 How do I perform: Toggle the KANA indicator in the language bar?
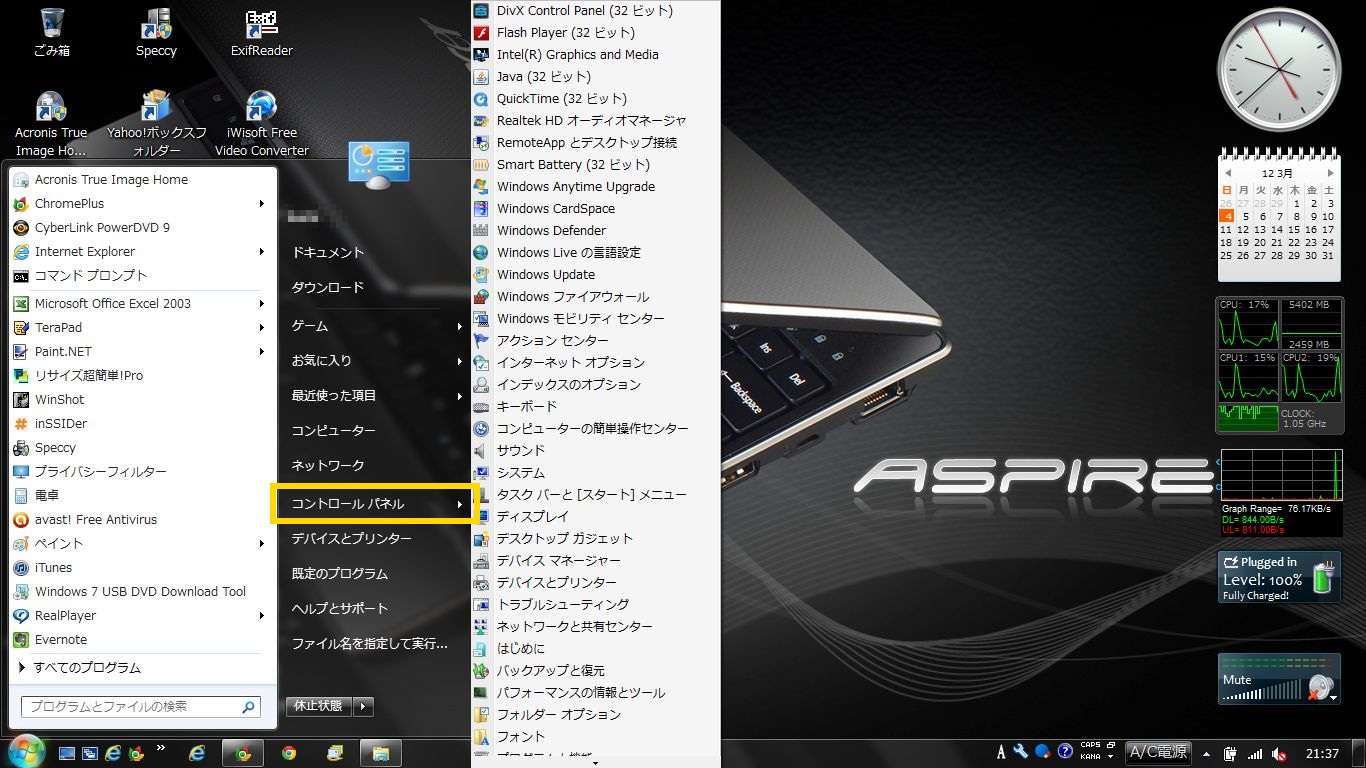tap(1090, 757)
